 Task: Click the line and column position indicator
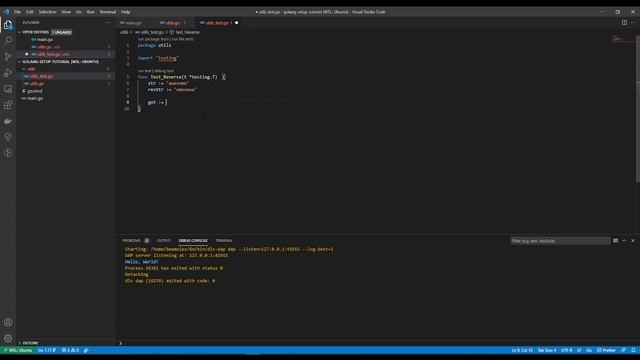[x=522, y=350]
